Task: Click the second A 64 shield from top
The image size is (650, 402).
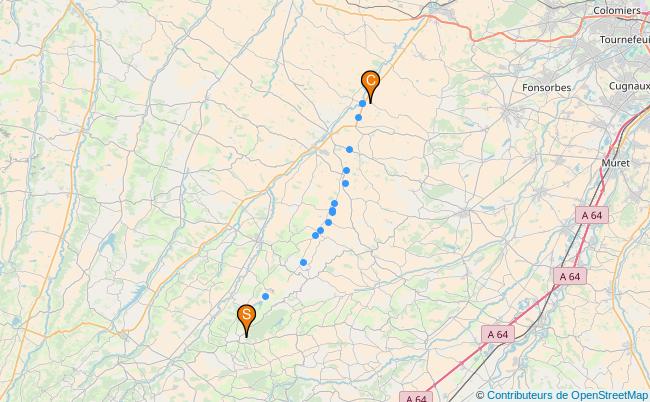Action: point(570,276)
